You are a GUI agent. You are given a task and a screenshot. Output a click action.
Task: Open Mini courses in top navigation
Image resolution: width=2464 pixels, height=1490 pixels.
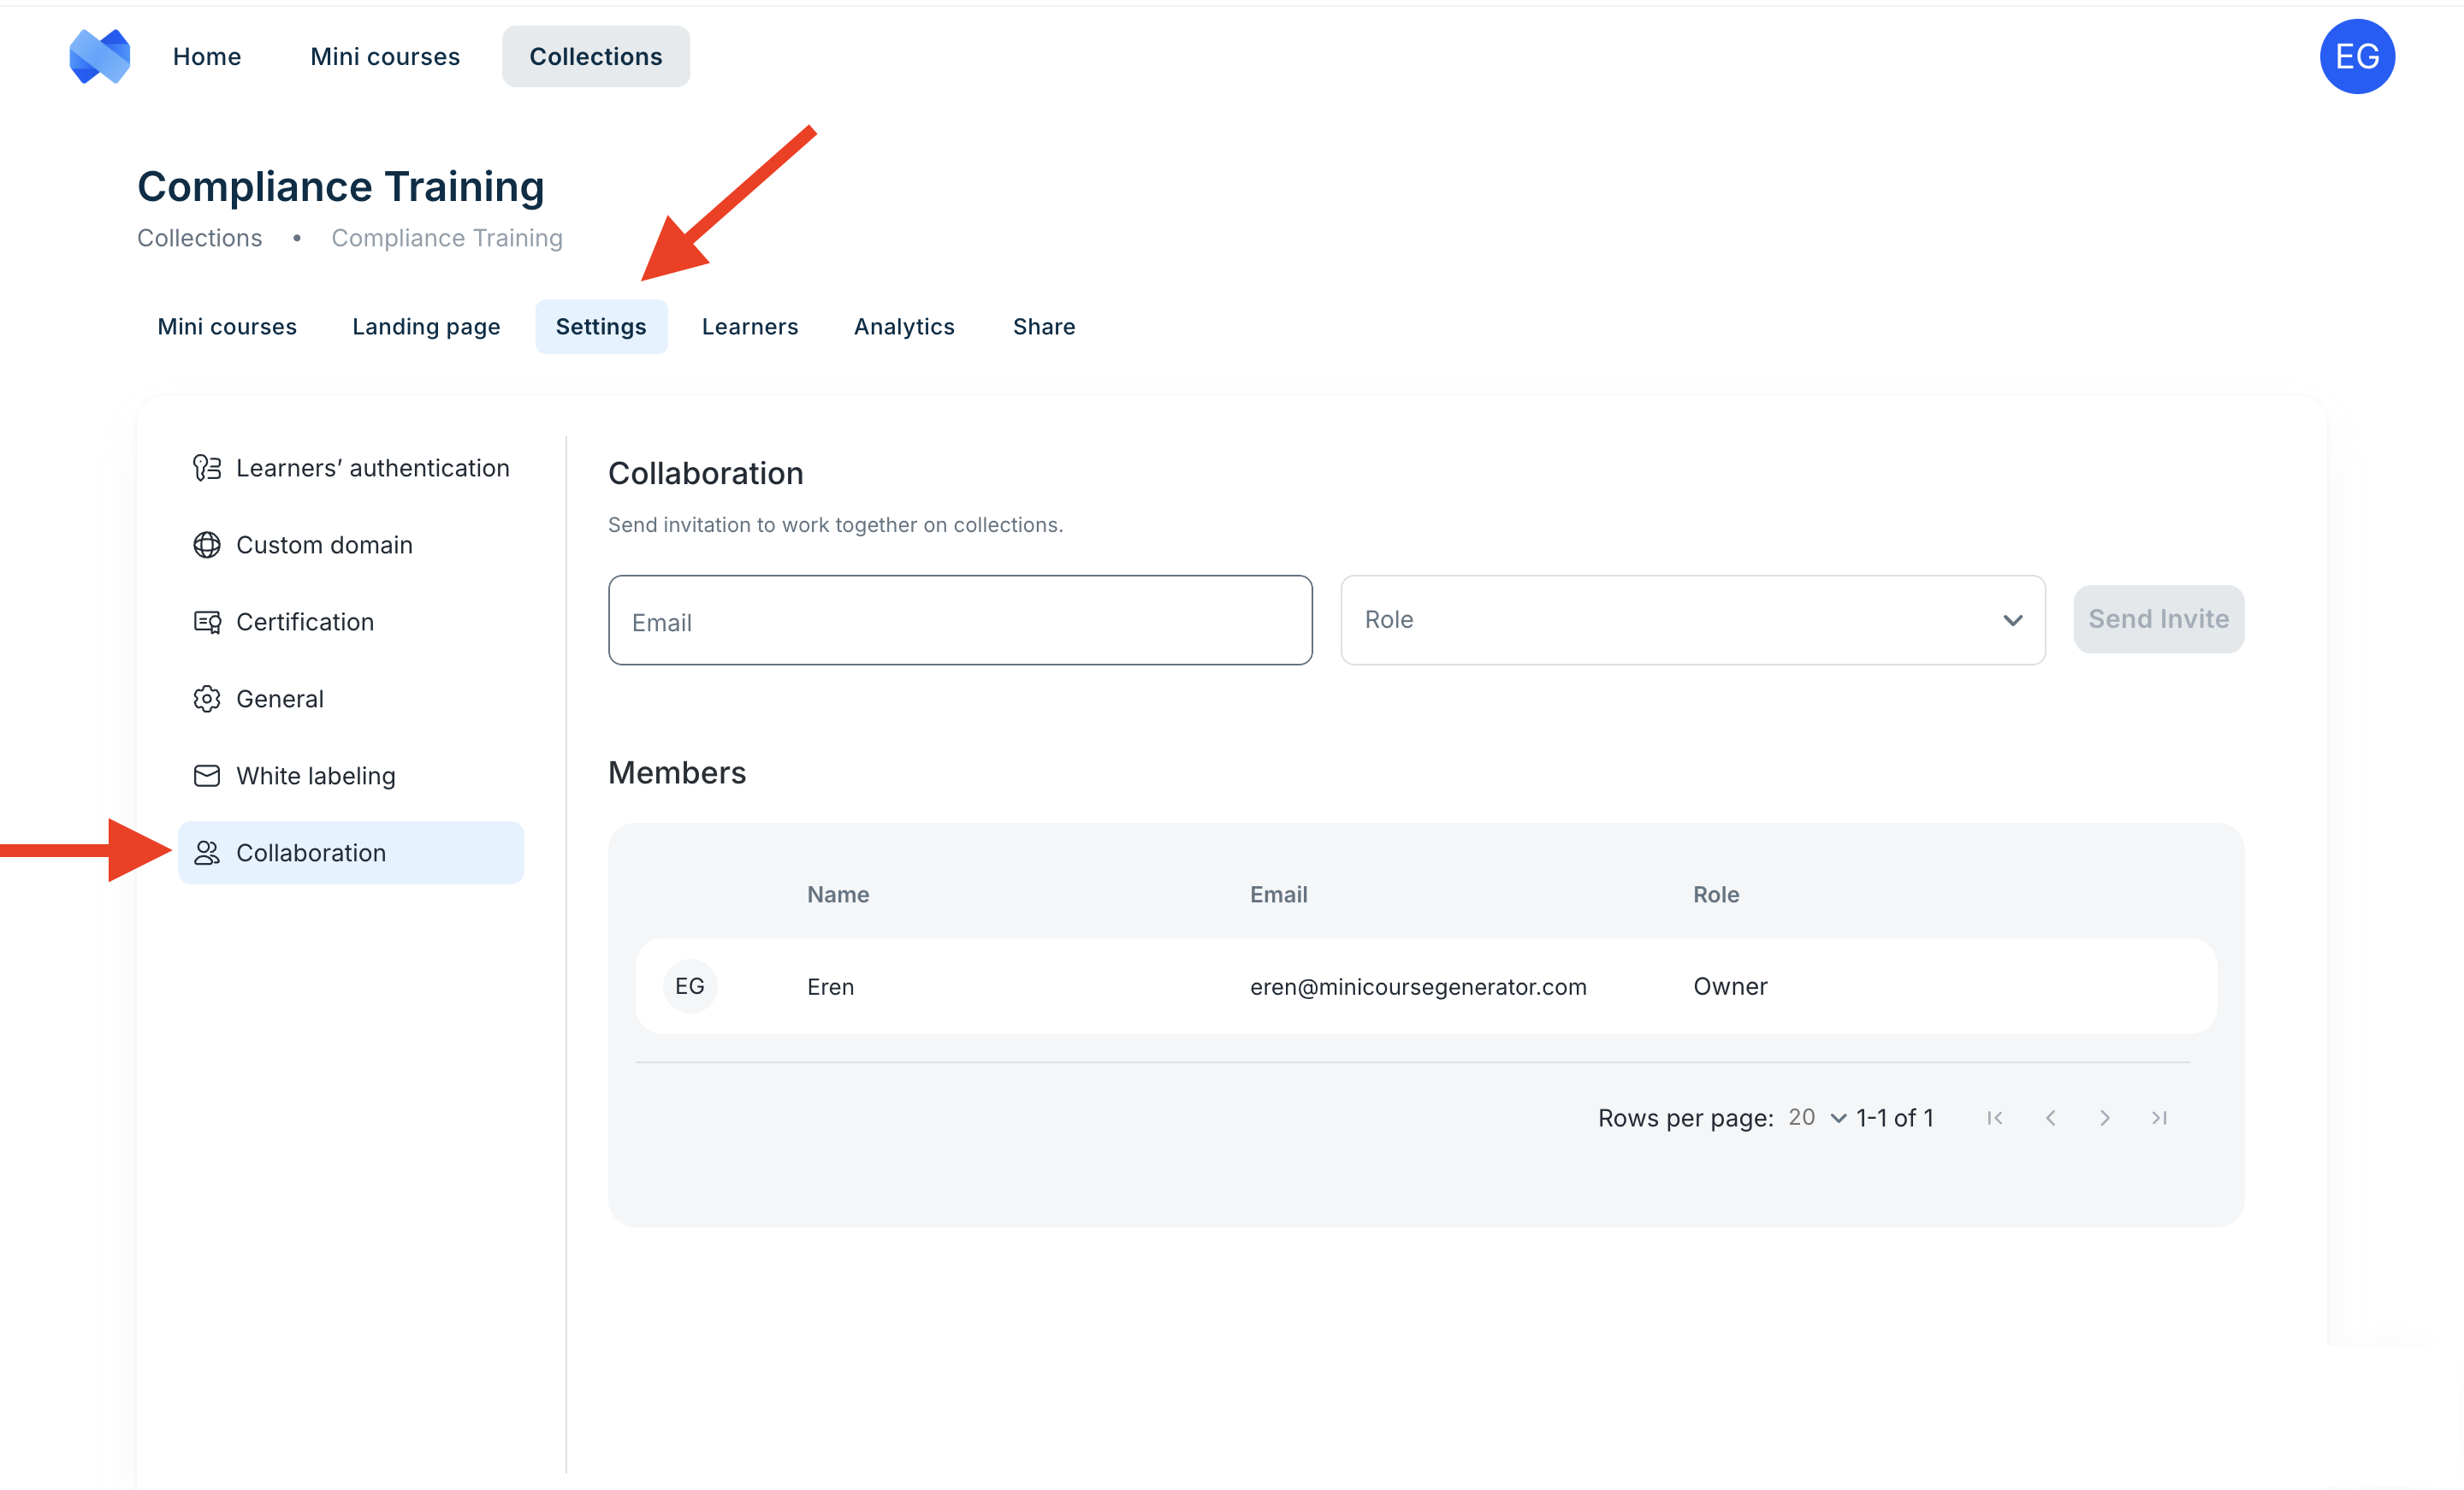click(x=385, y=57)
